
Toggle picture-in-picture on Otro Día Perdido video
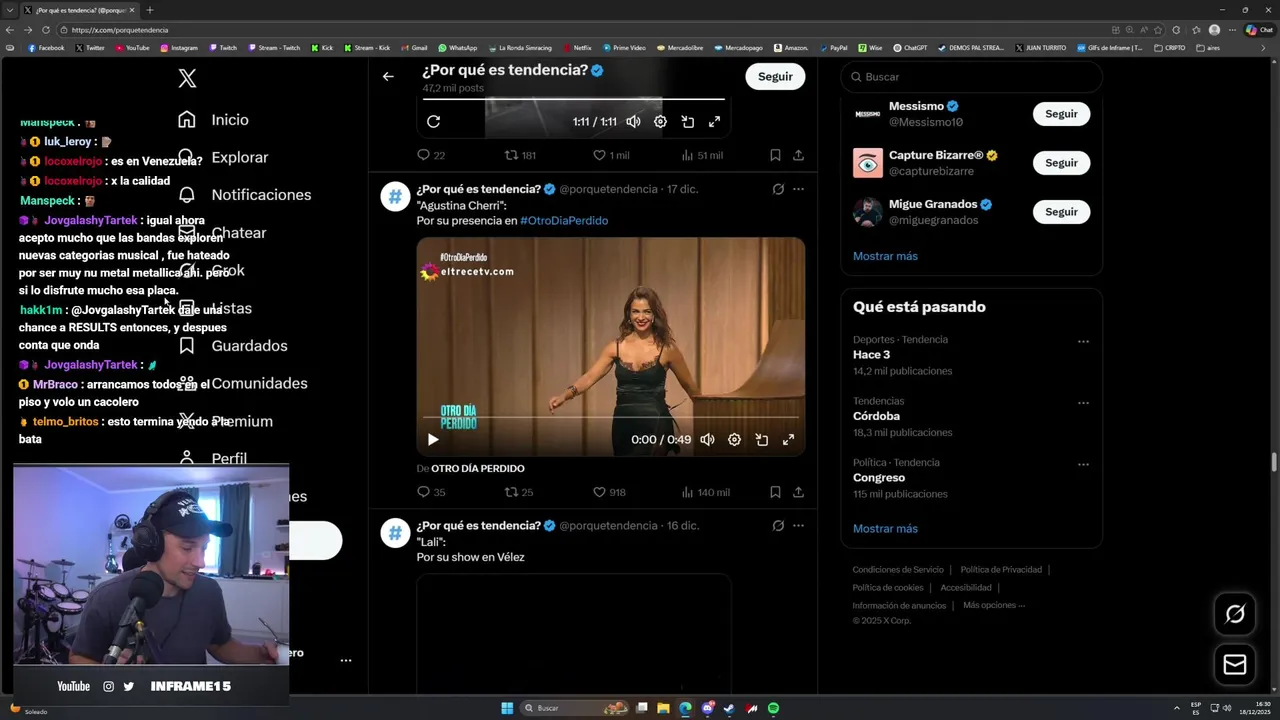coord(762,439)
